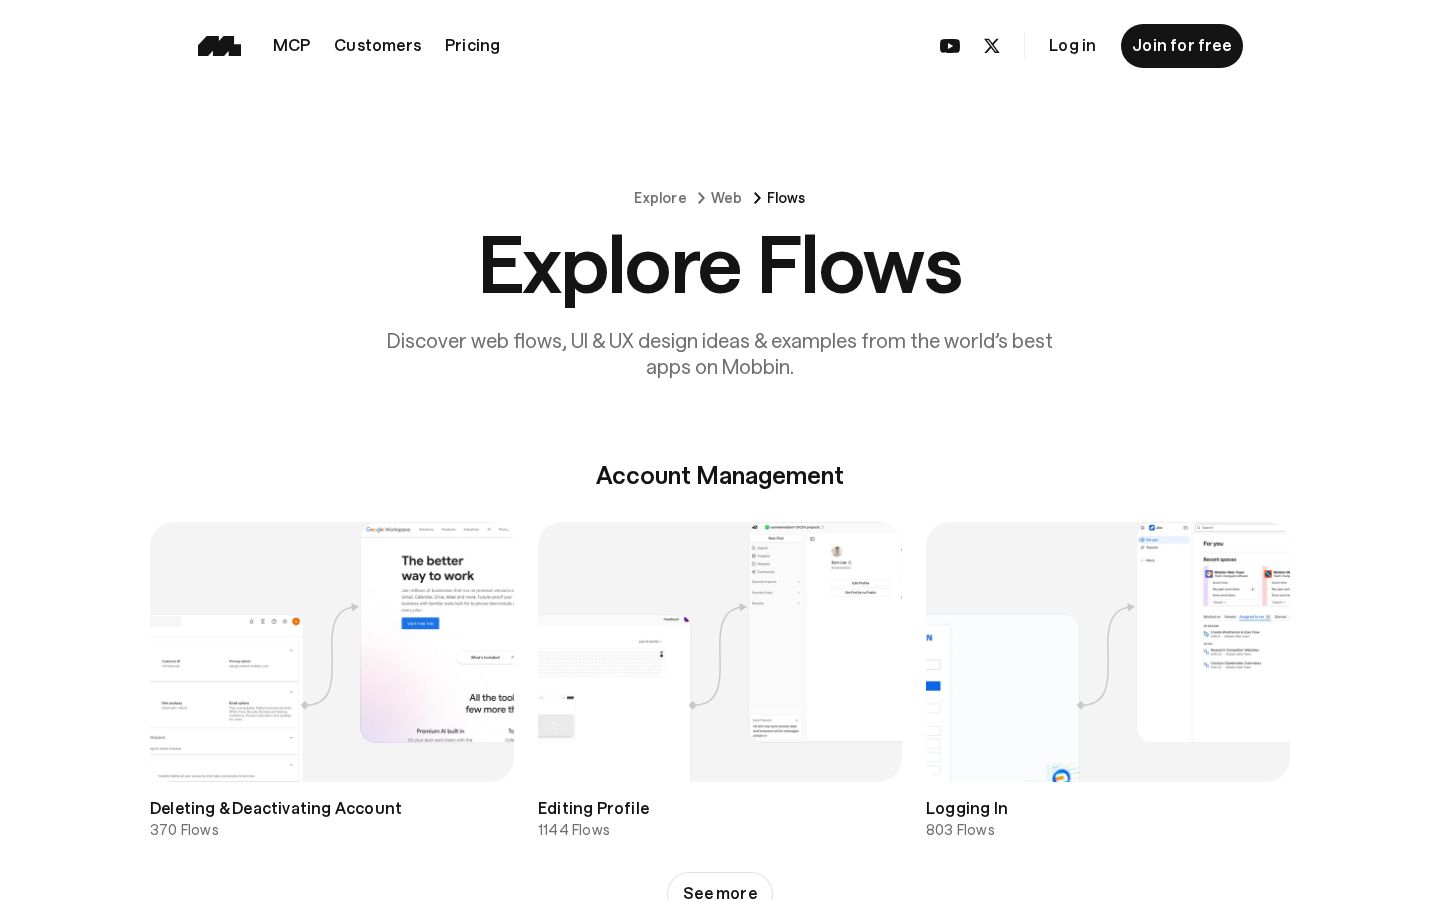Click the Log in link
This screenshot has height=900, width=1440.
[1072, 46]
